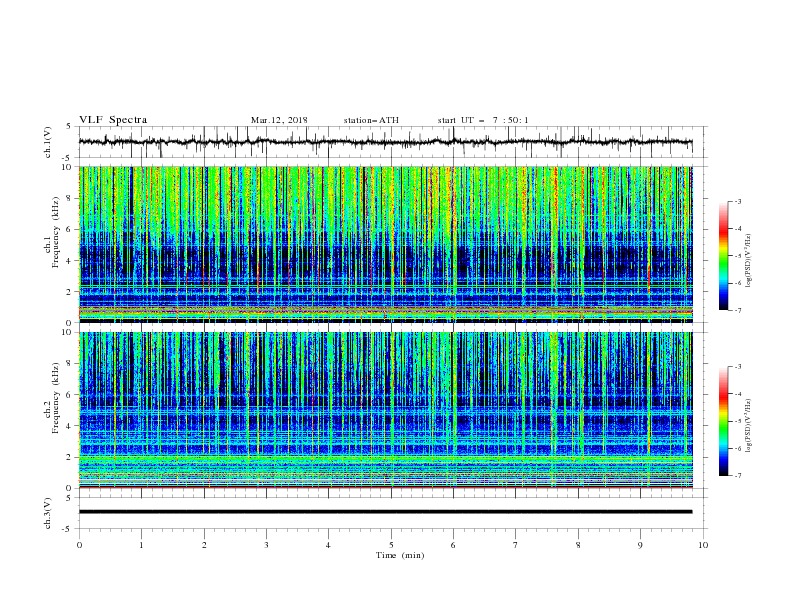The width and height of the screenshot is (792, 612).
Task: Click time axis tick label "9"
Action: click(640, 545)
